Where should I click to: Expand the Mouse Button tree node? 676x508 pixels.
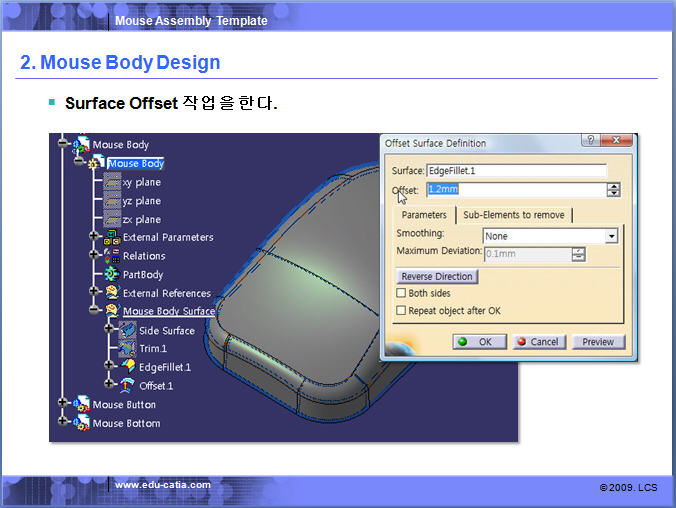tap(62, 404)
